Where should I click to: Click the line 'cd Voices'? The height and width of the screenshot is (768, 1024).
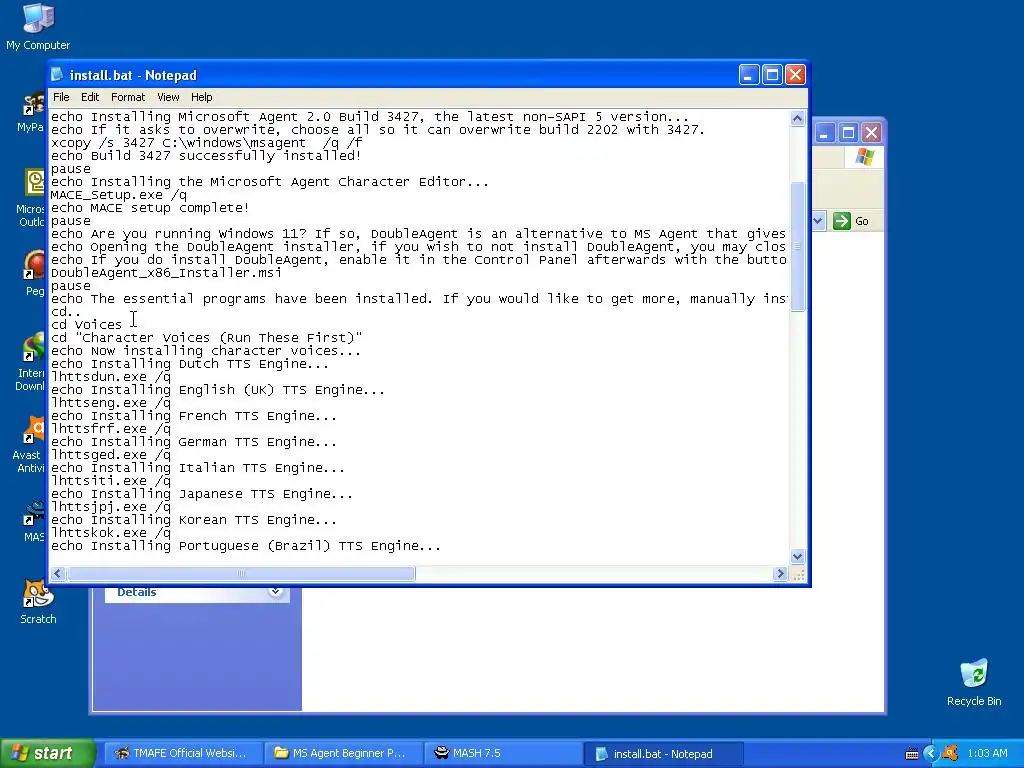click(86, 325)
